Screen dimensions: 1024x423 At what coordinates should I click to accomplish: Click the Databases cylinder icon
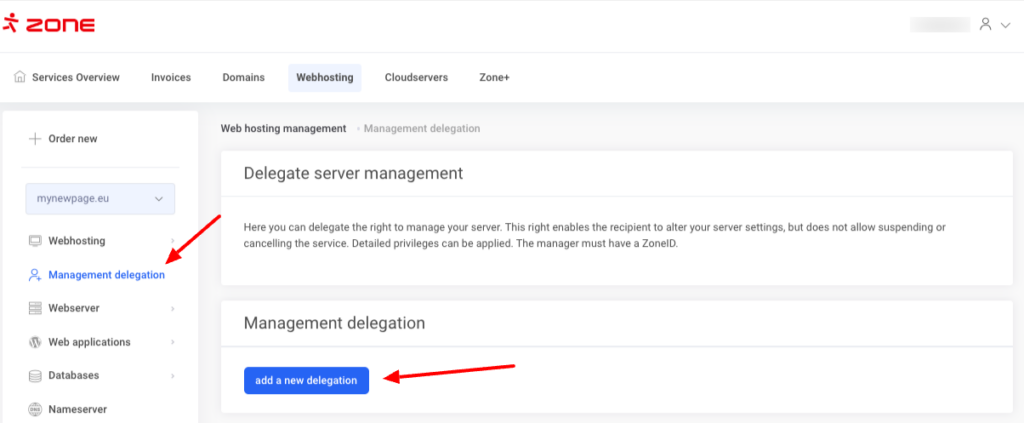point(35,376)
